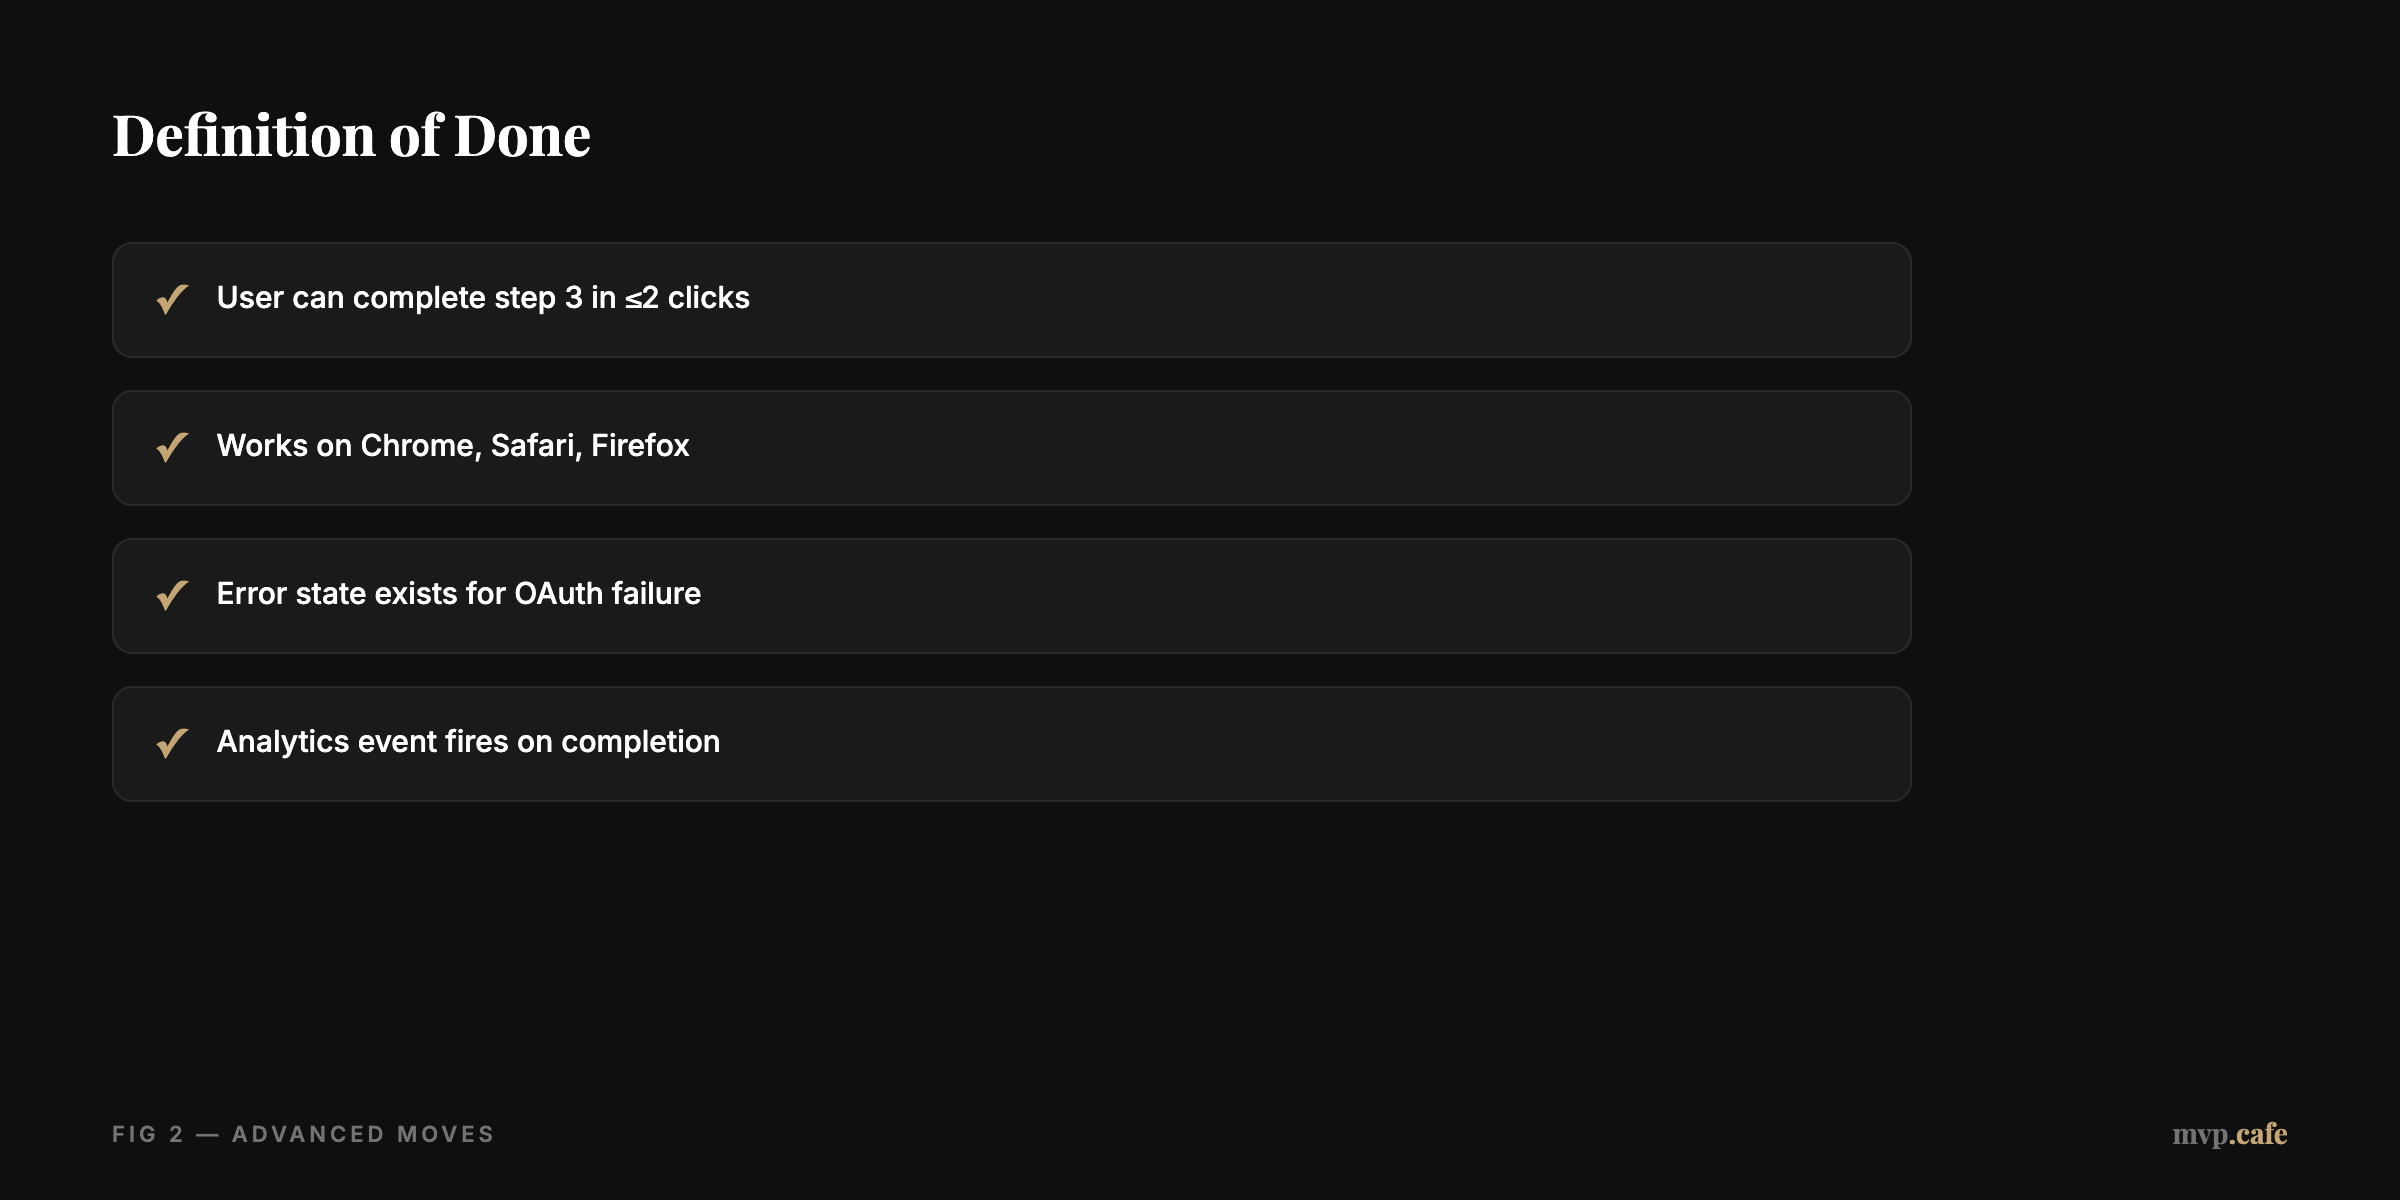Click empty area of fourth checklist card

click(x=1300, y=744)
